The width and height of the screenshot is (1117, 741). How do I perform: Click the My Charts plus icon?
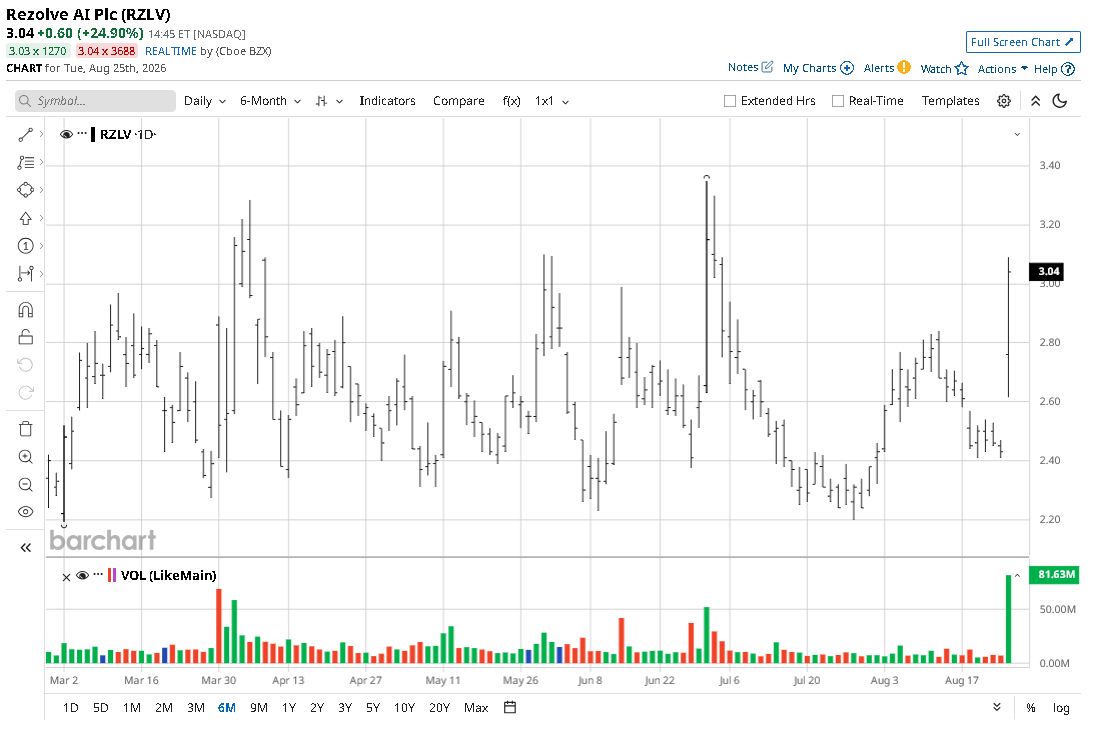[847, 68]
